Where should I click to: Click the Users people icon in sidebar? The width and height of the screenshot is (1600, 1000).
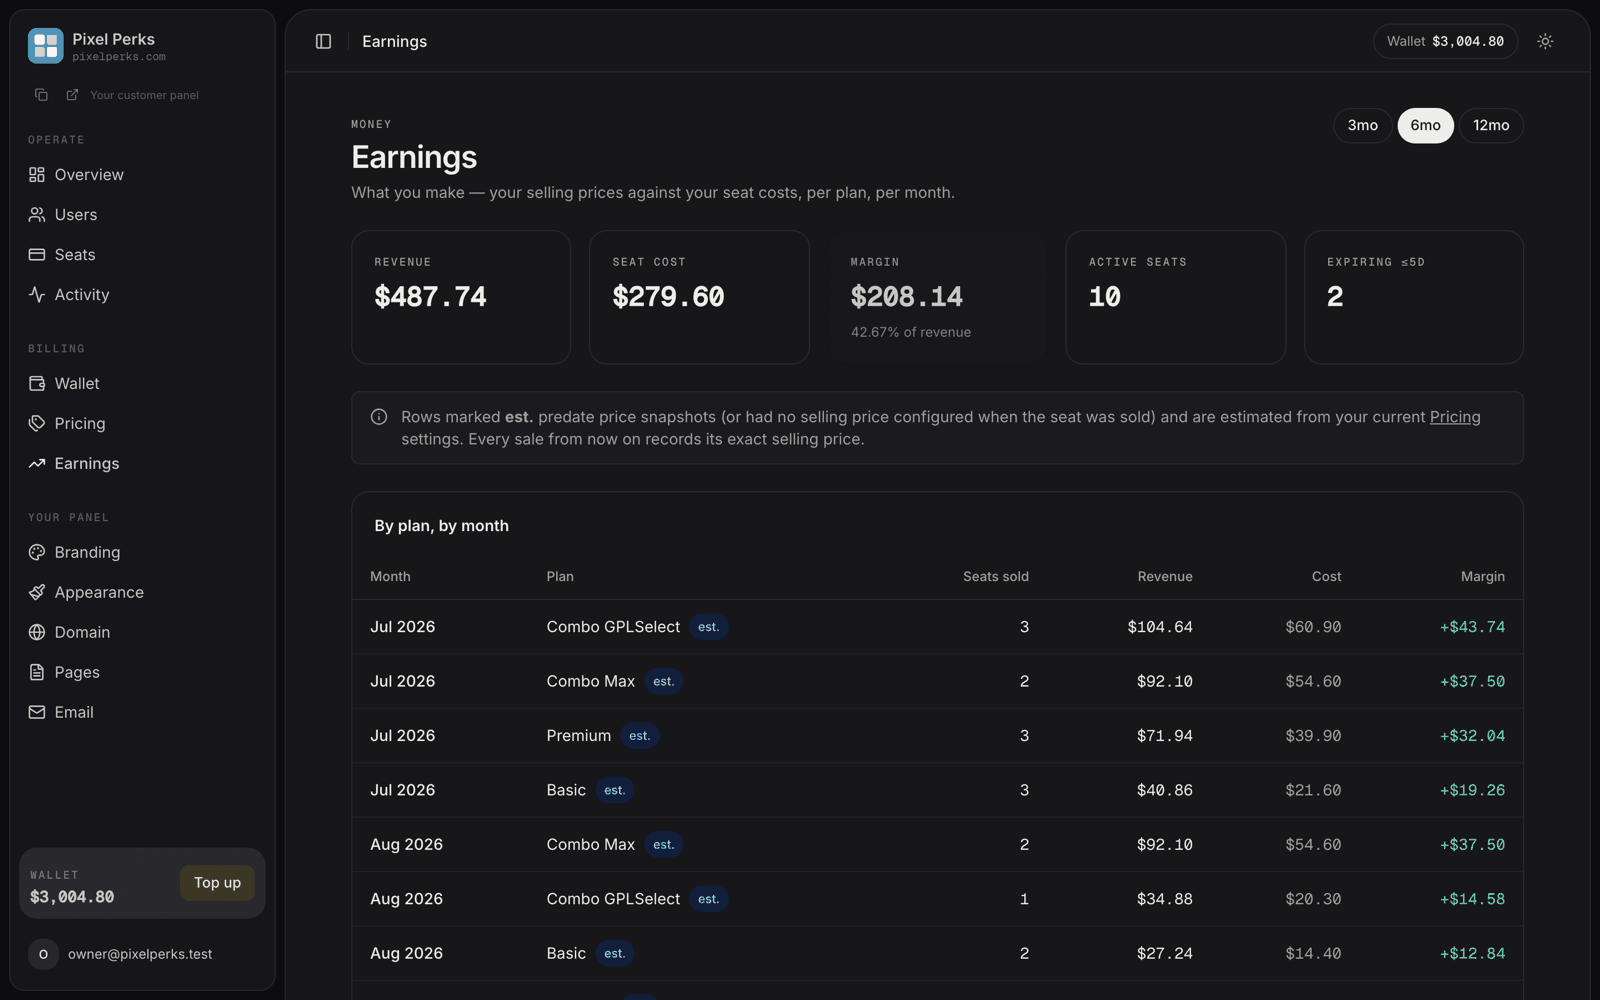pos(37,214)
